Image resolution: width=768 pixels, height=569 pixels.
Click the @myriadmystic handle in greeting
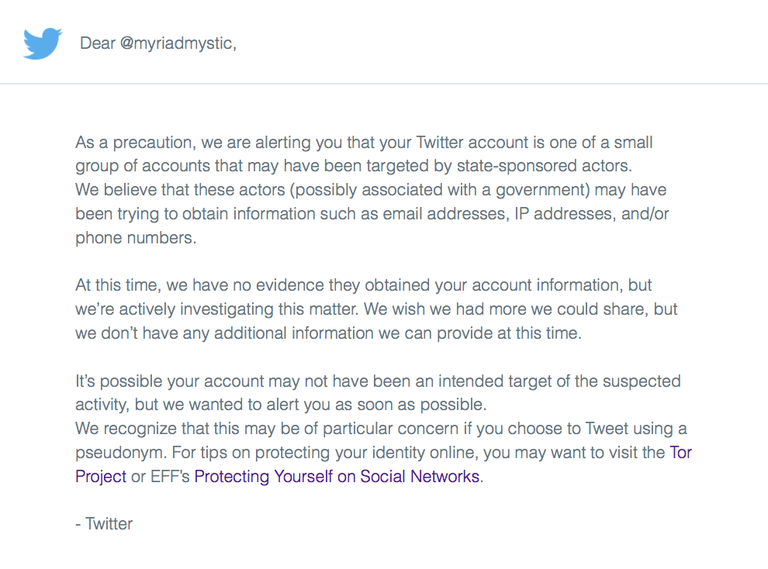177,43
